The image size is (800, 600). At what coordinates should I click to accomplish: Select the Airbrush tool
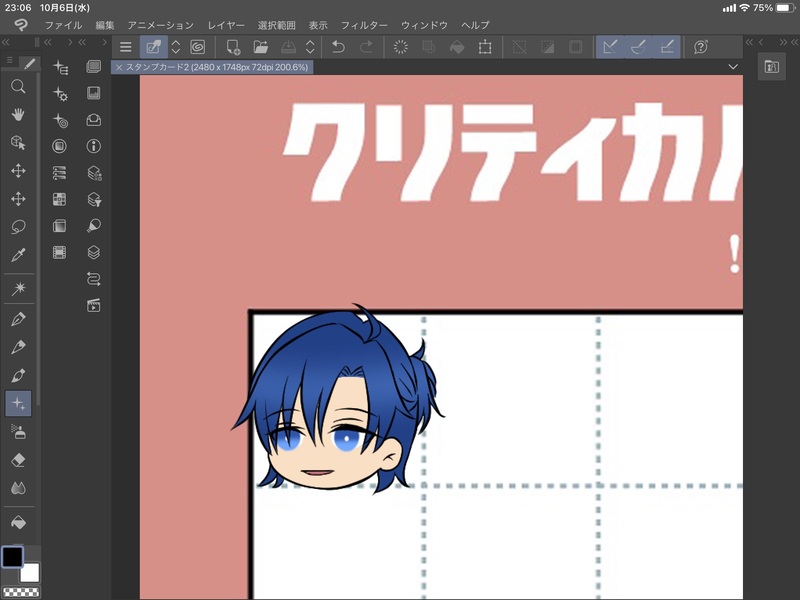pyautogui.click(x=18, y=432)
